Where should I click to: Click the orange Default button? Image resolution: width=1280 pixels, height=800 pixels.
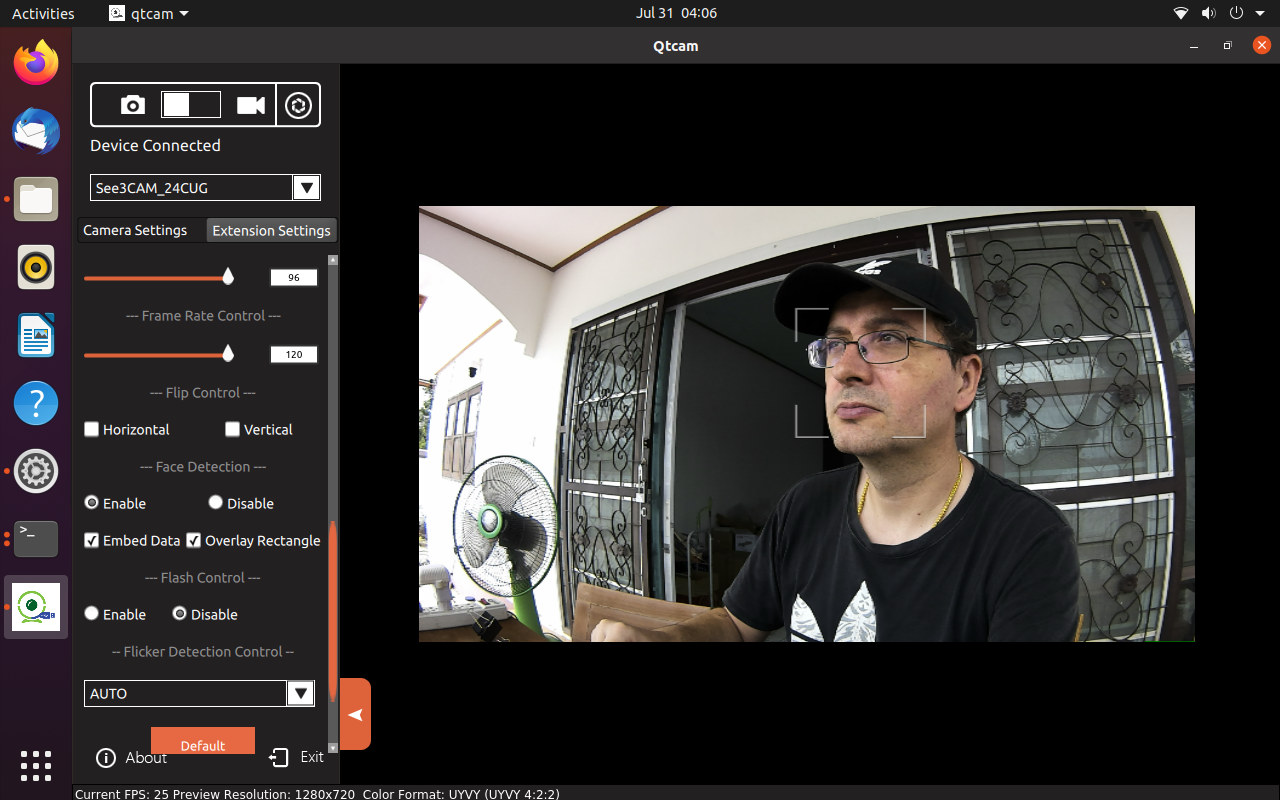click(x=203, y=741)
